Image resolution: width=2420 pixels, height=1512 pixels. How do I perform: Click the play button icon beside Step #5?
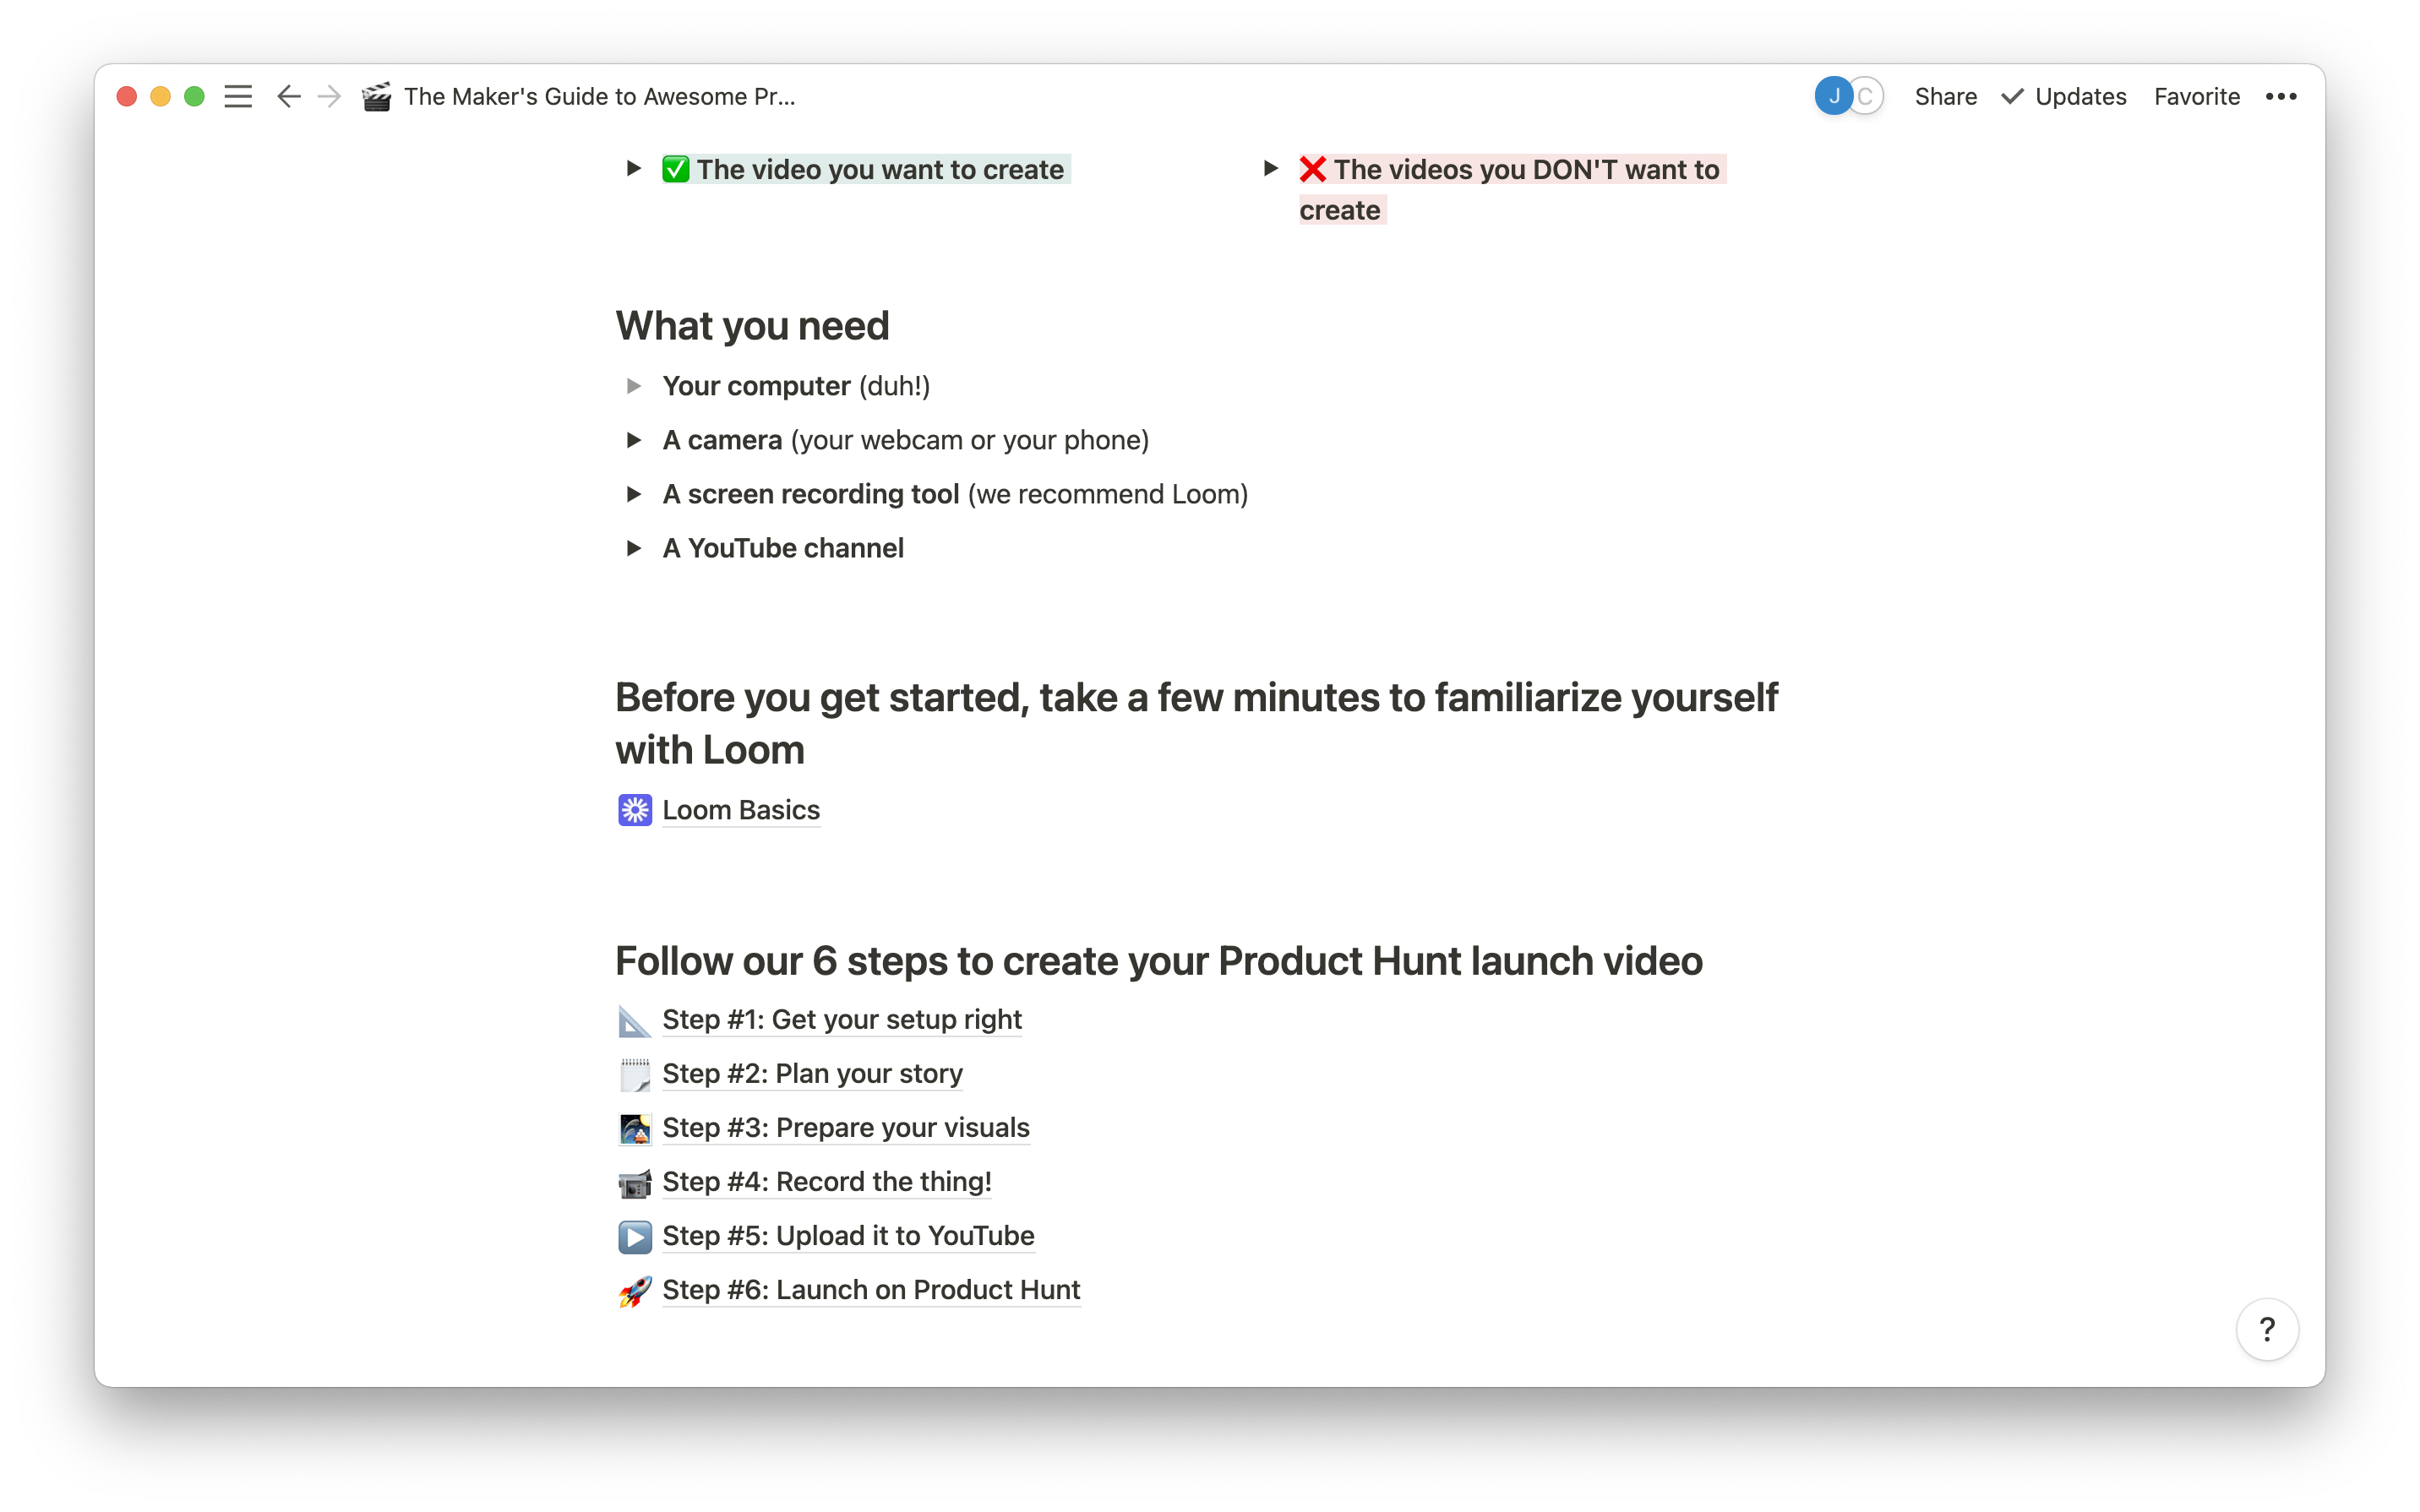[634, 1236]
